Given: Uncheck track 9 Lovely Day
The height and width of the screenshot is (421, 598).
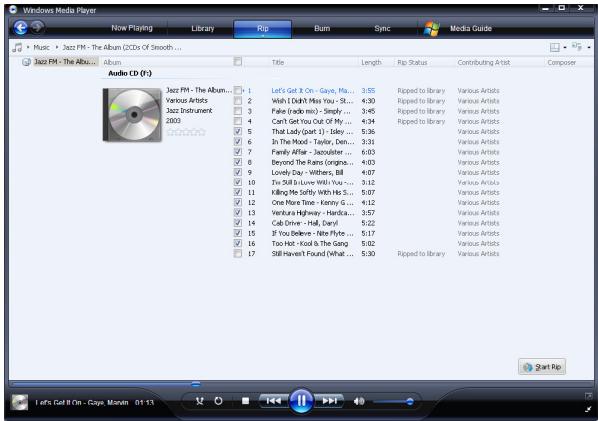Looking at the screenshot, I should coord(238,172).
